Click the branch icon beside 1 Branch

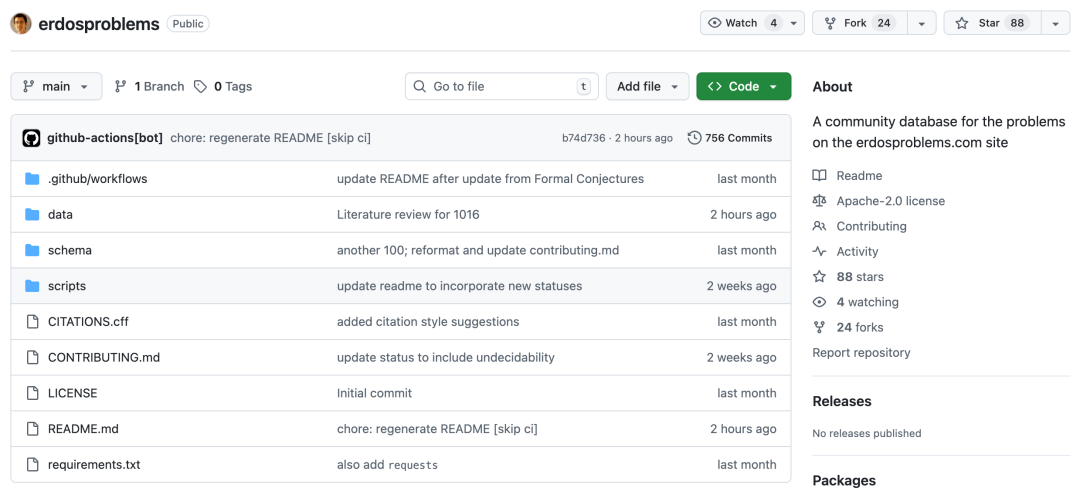click(121, 87)
